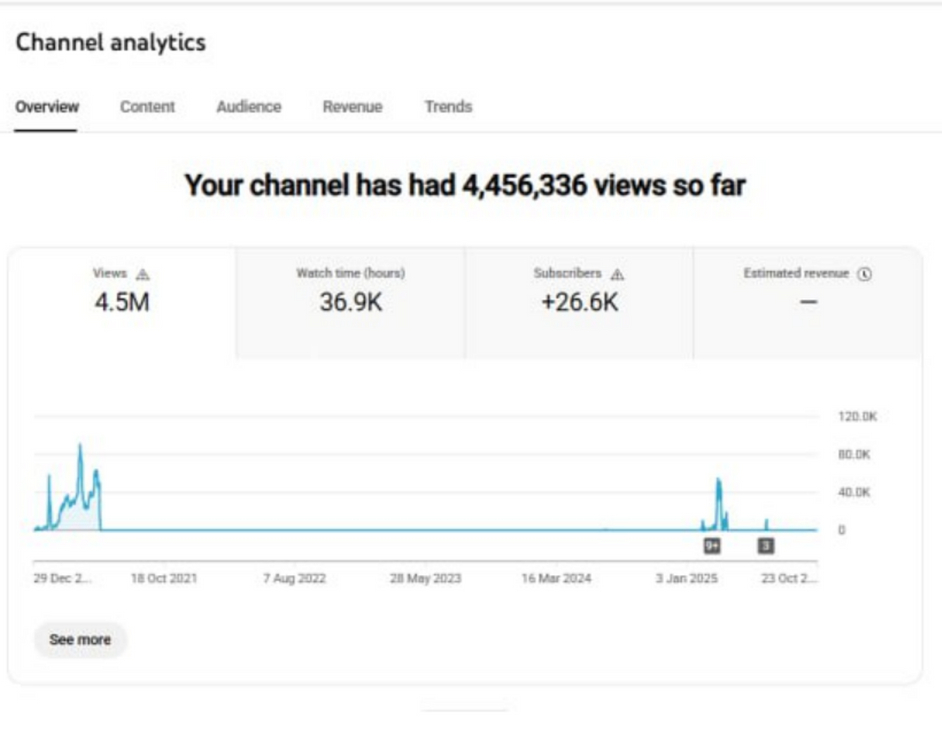Open the 3 videos marker on chart

765,546
